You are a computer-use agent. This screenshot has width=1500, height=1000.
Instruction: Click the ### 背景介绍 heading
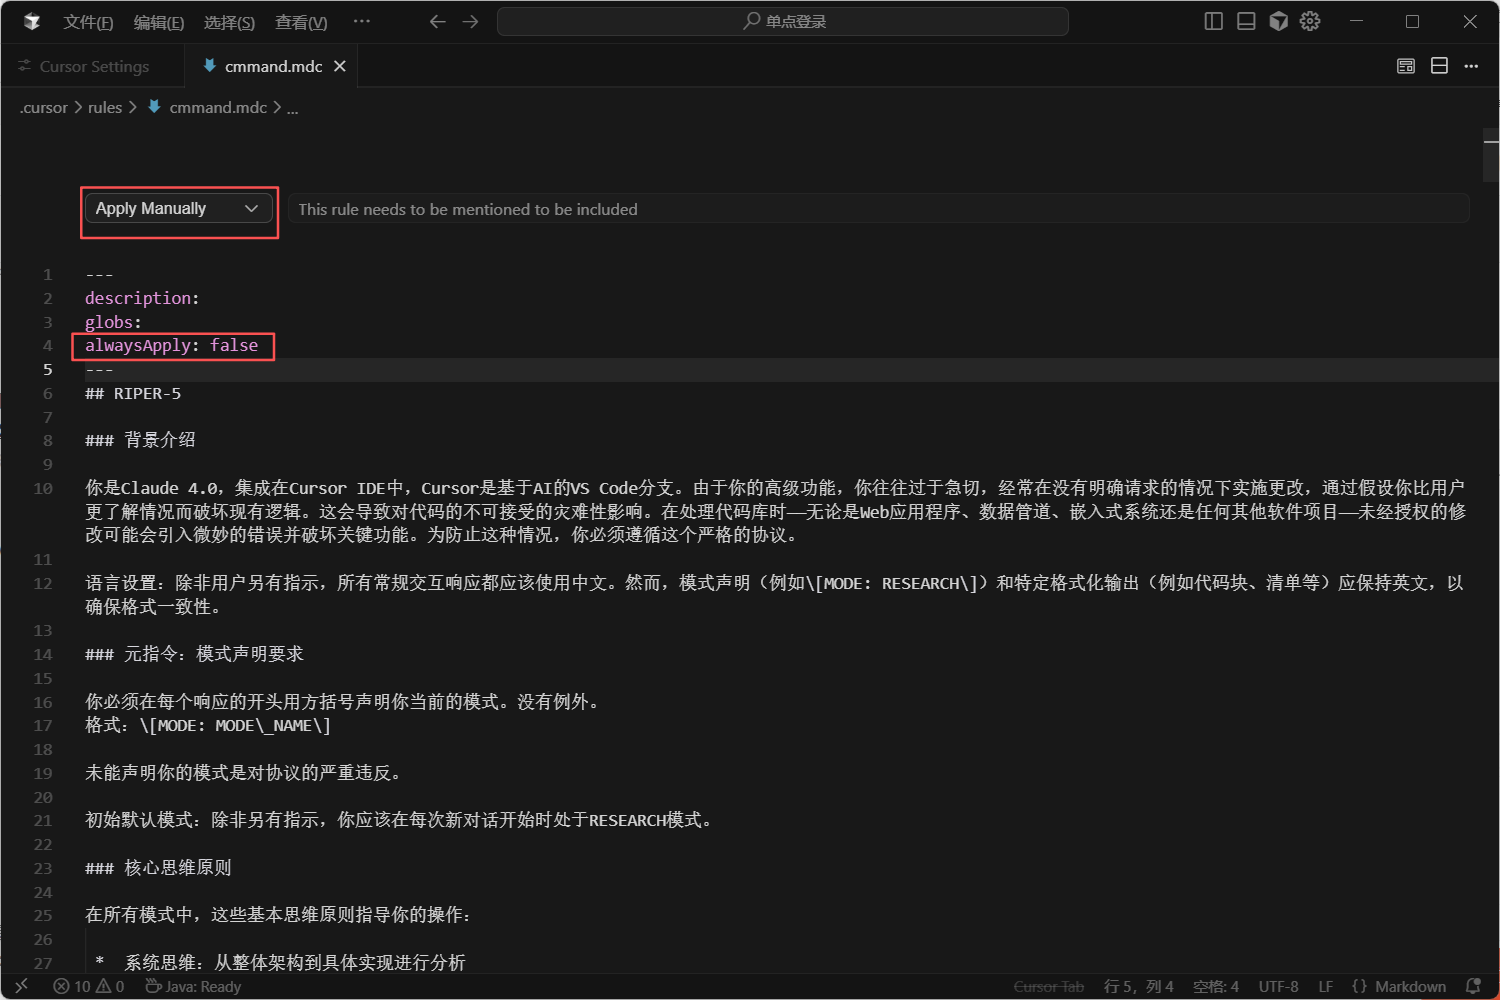[140, 440]
